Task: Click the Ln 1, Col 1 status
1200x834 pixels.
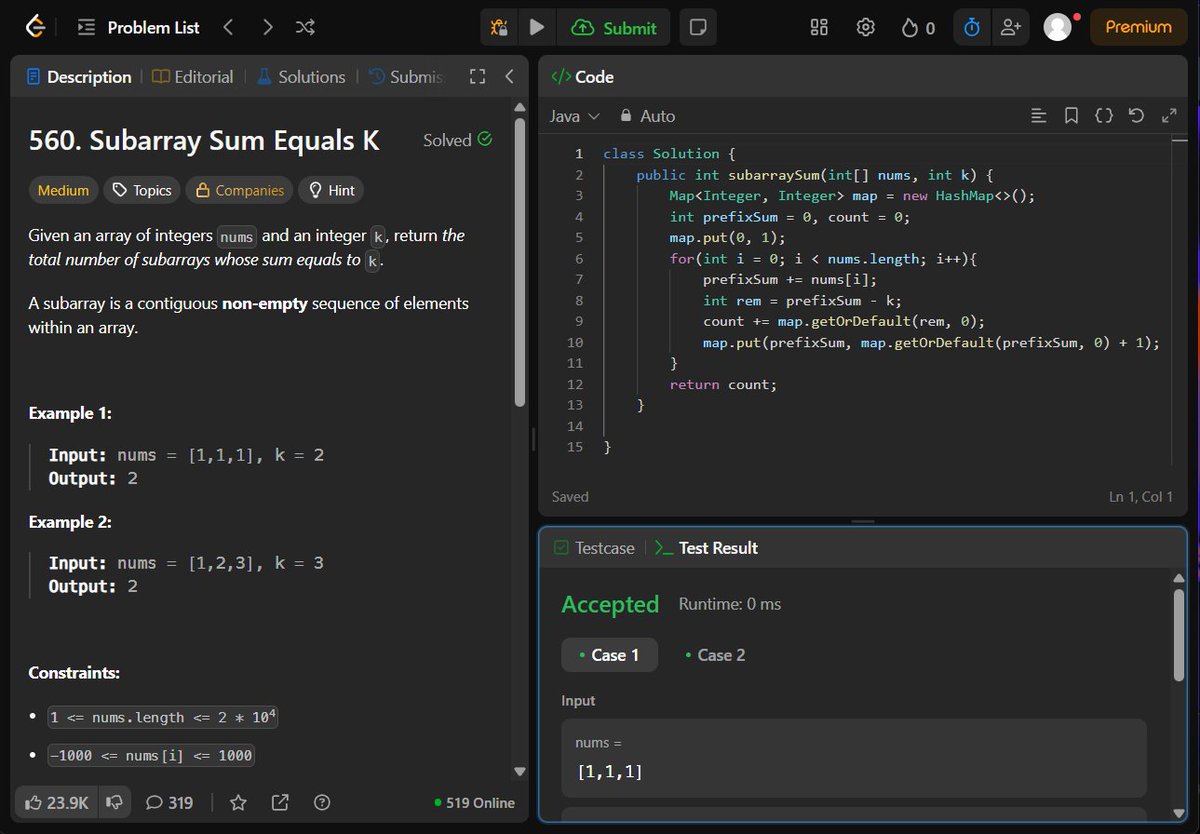Action: tap(1142, 497)
